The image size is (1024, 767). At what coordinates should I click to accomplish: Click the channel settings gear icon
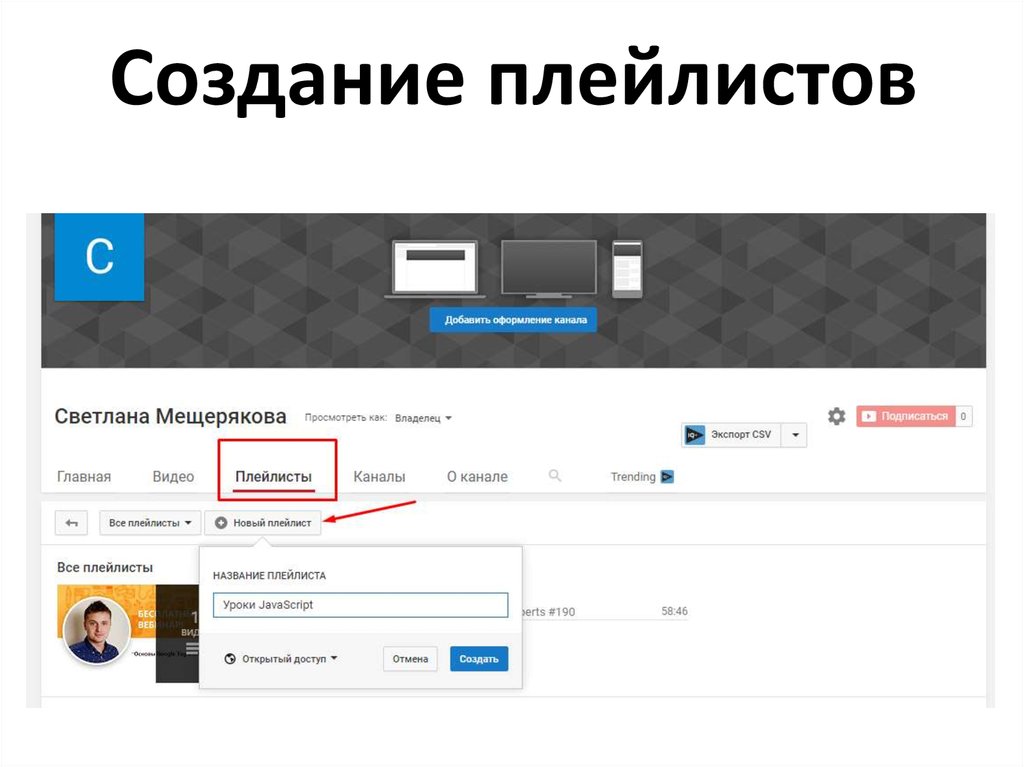click(836, 416)
